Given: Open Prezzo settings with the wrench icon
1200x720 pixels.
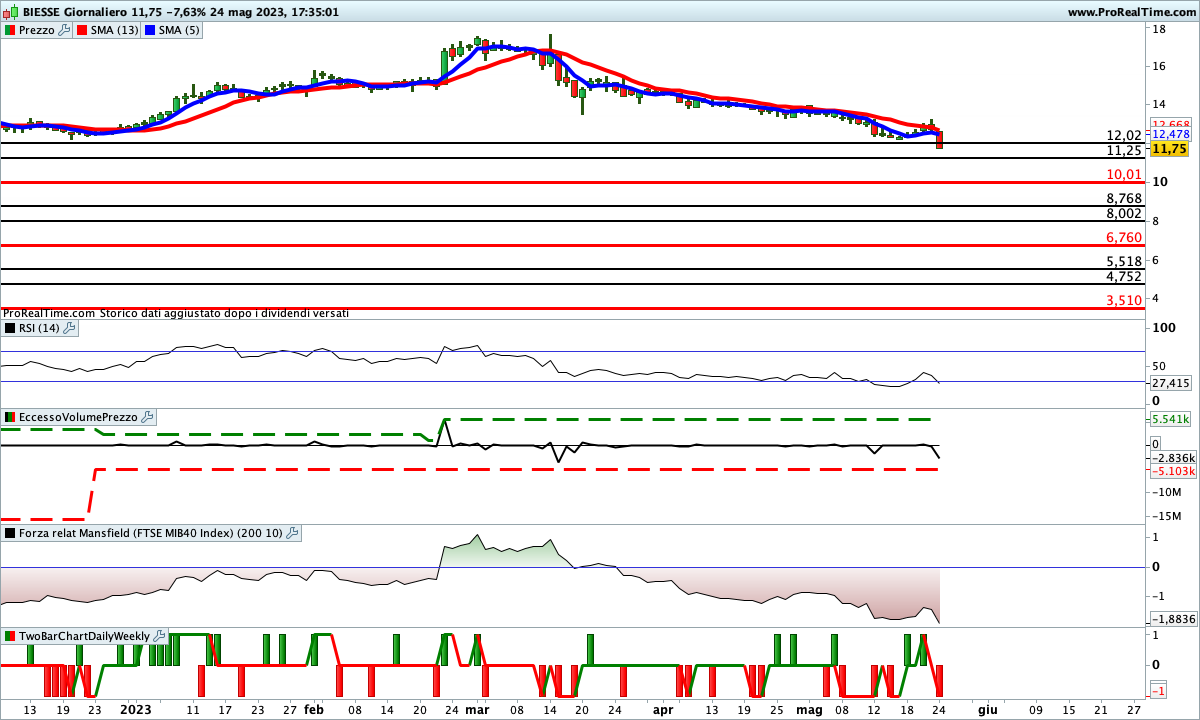Looking at the screenshot, I should tap(65, 30).
